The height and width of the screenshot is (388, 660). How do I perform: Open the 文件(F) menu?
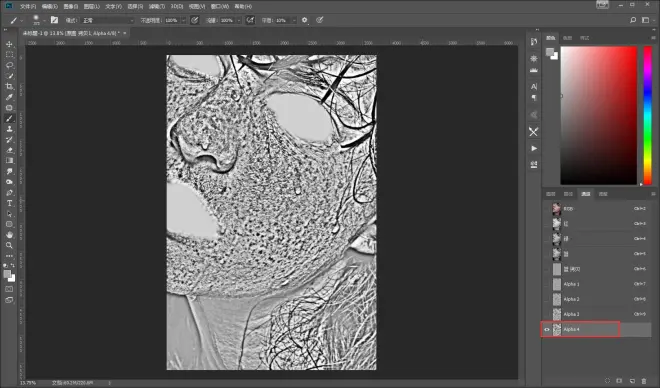tap(28, 7)
